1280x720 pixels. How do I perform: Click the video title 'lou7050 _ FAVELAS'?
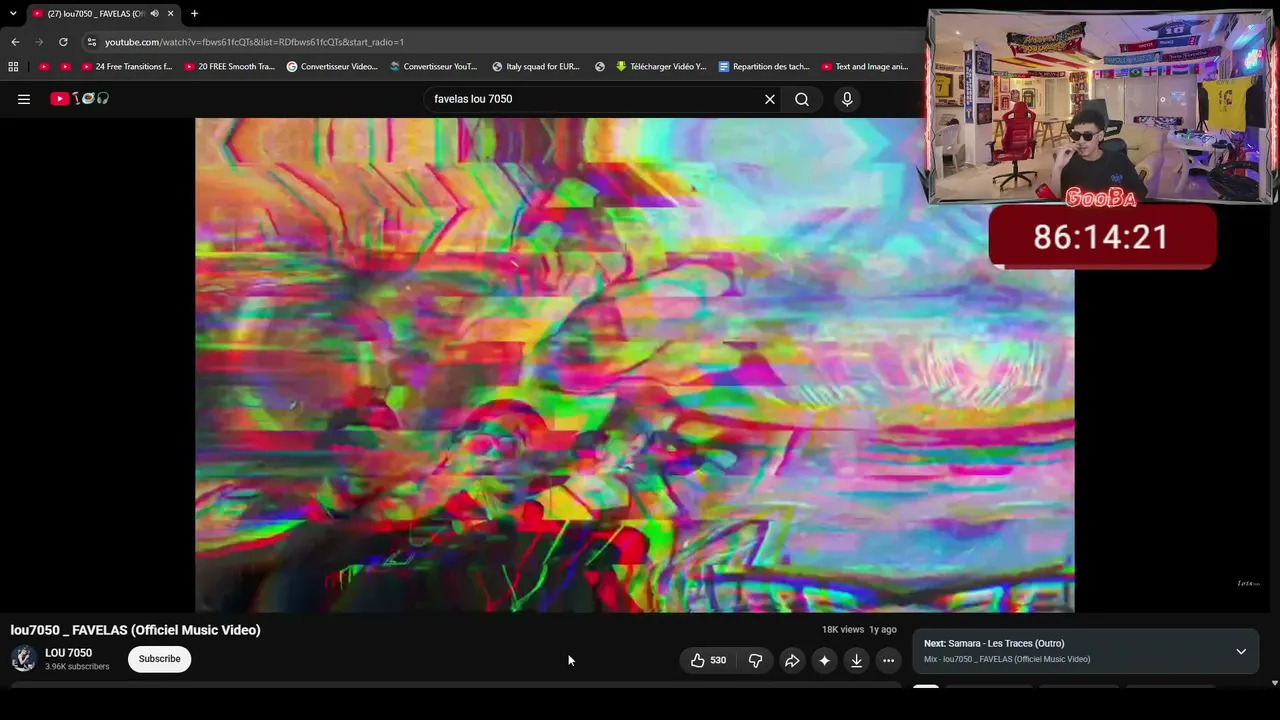tap(135, 630)
